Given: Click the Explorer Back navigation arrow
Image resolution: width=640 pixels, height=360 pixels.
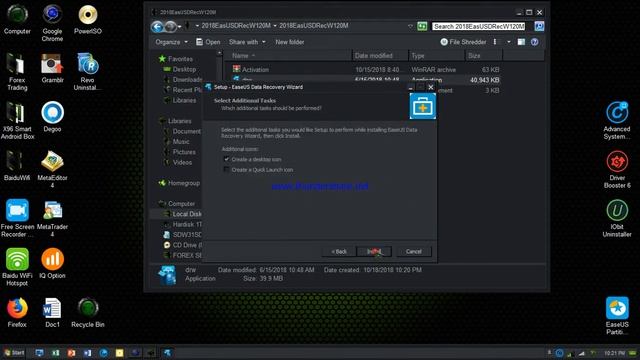Looking at the screenshot, I should click(x=157, y=27).
